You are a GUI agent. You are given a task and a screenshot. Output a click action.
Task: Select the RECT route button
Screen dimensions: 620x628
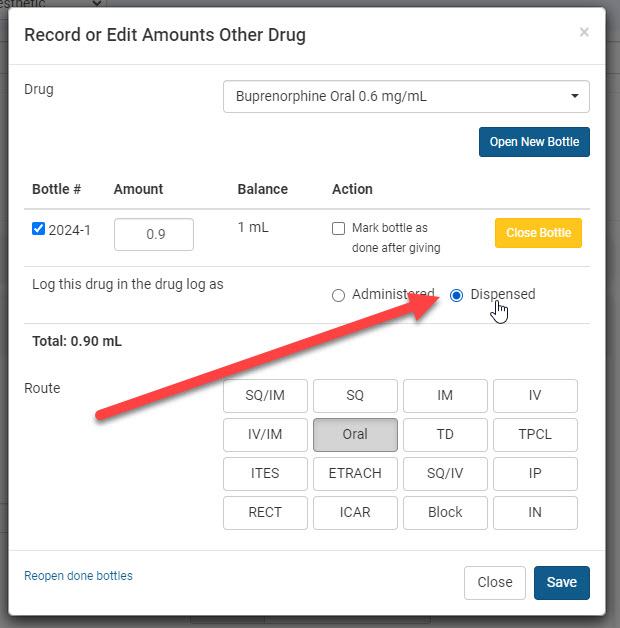tap(265, 513)
